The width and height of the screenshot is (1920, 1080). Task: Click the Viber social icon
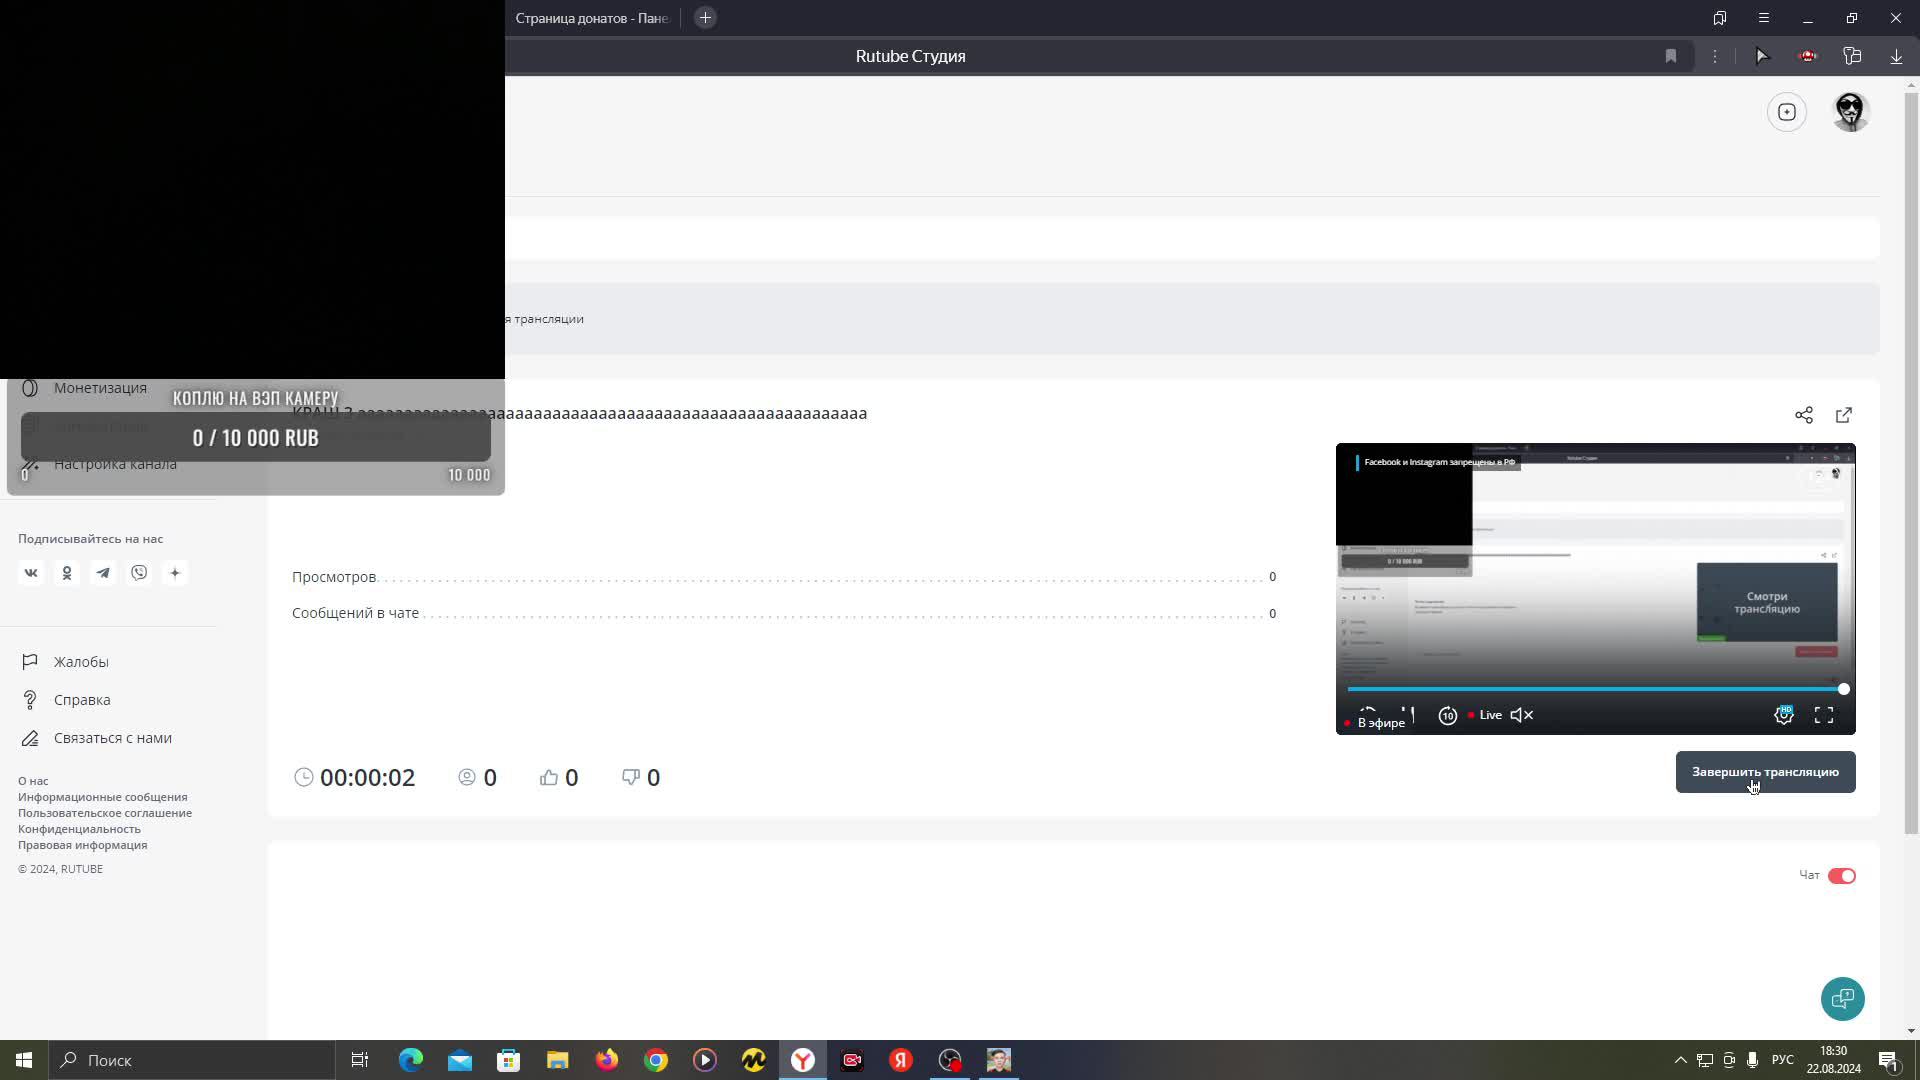click(139, 573)
